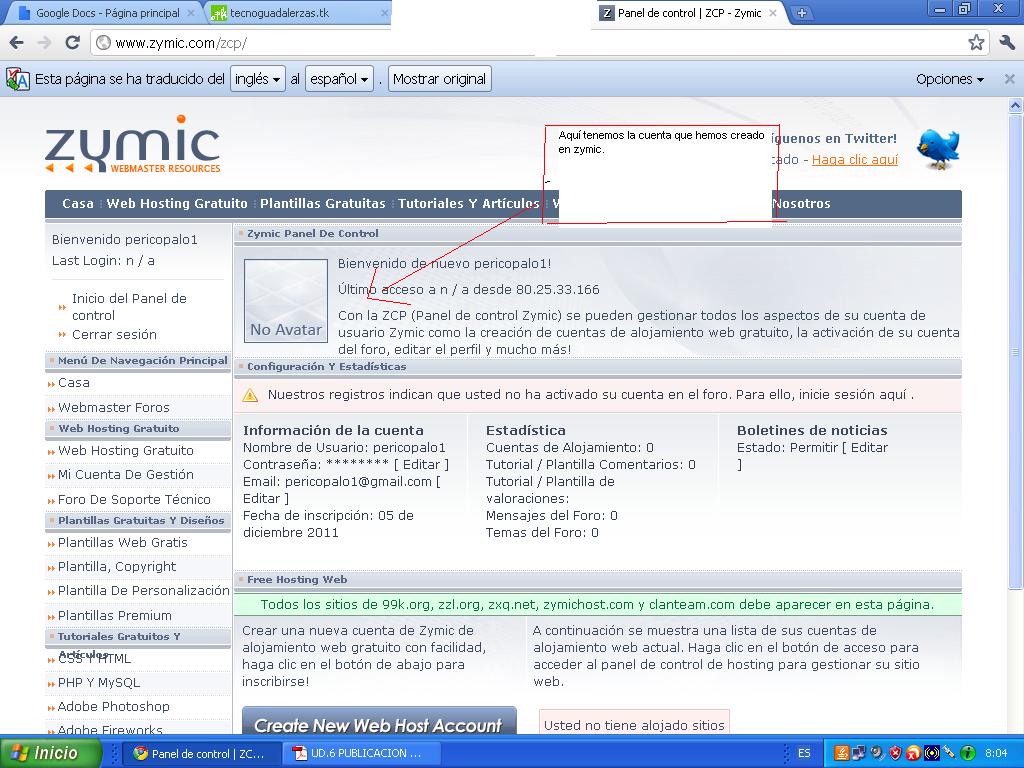This screenshot has height=768, width=1024.
Task: Select the Panel de control taskbar button
Action: click(202, 754)
